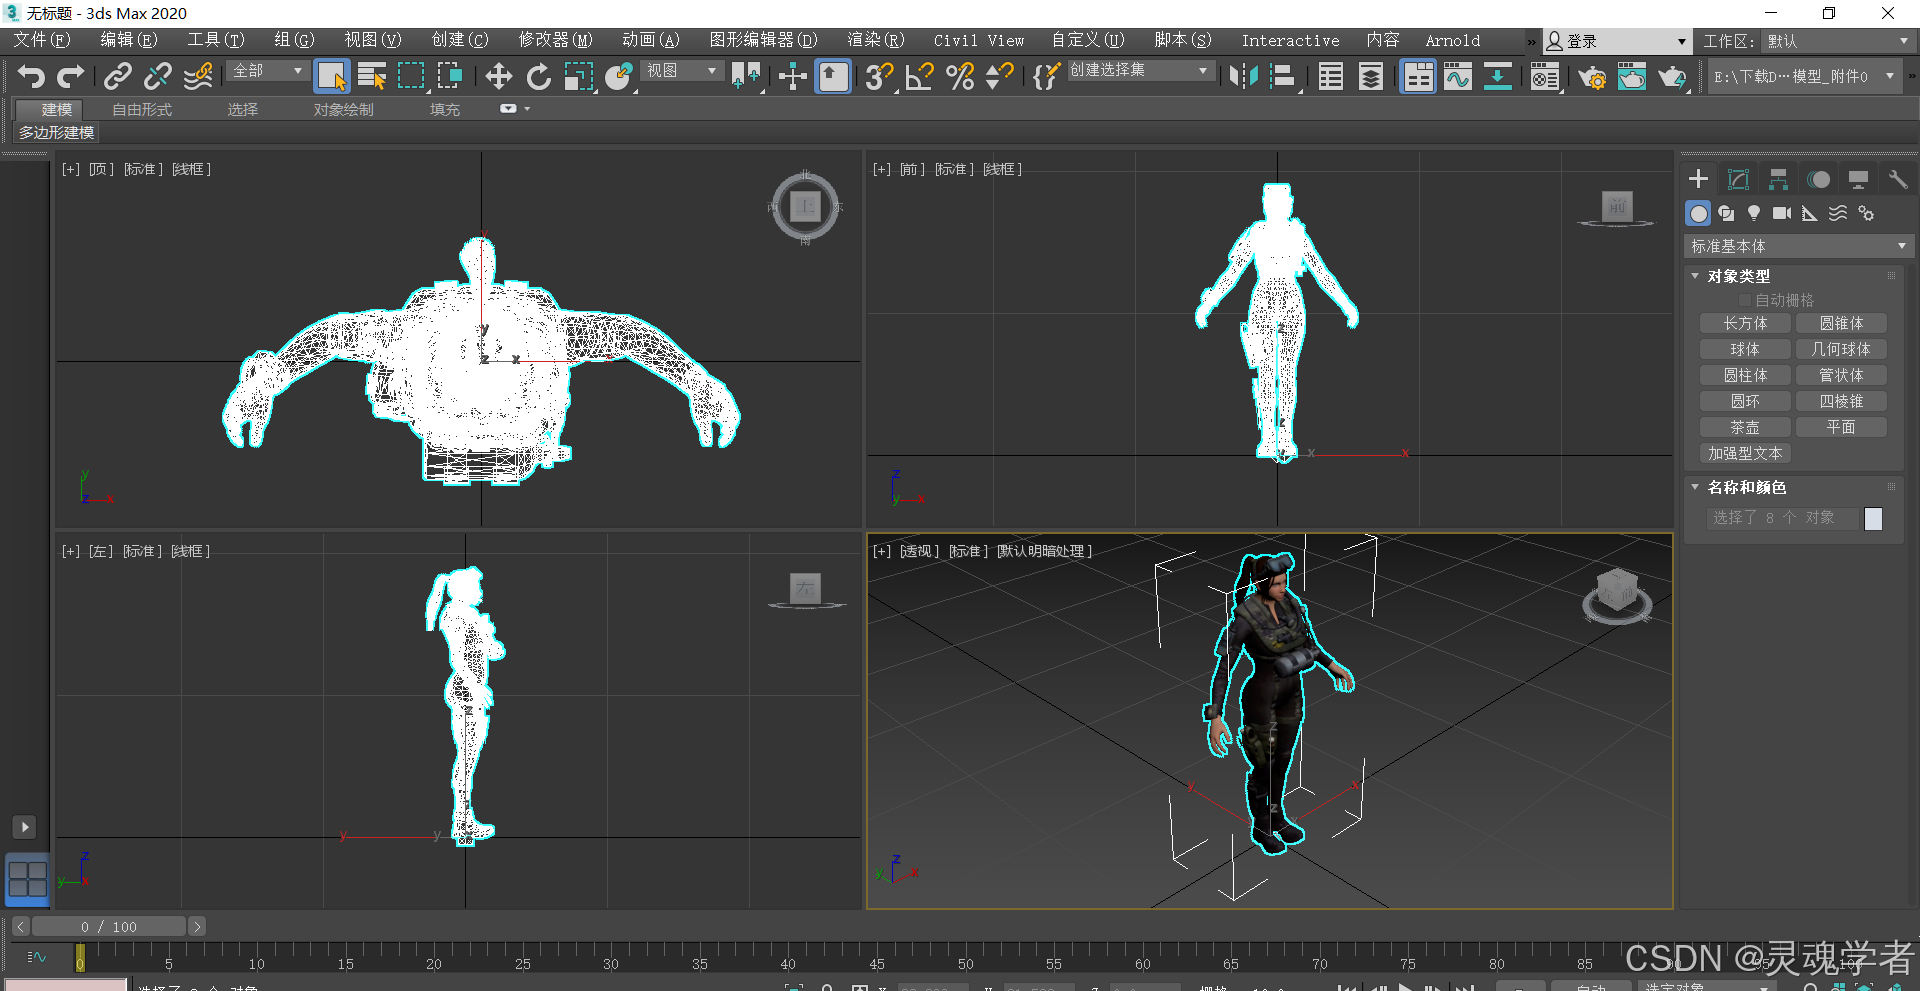Click the Redo arrow icon
1920x991 pixels.
[x=71, y=76]
